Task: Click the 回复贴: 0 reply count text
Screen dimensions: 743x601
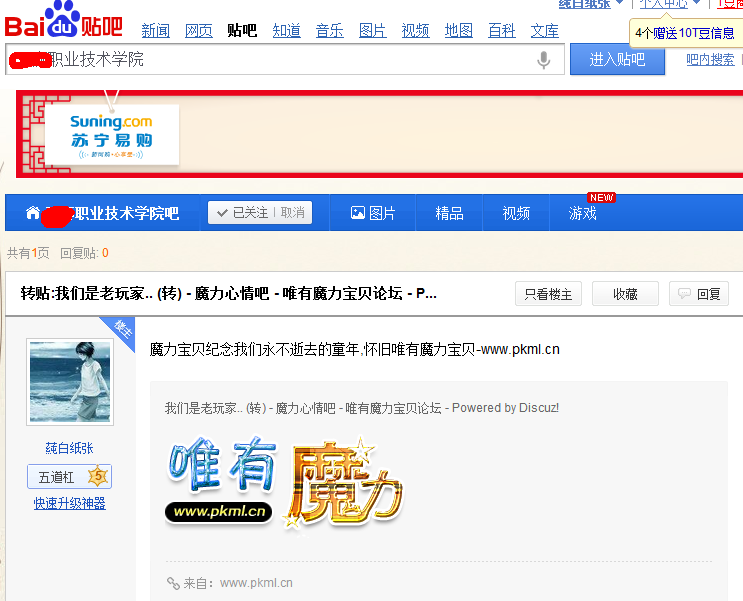Action: point(84,253)
